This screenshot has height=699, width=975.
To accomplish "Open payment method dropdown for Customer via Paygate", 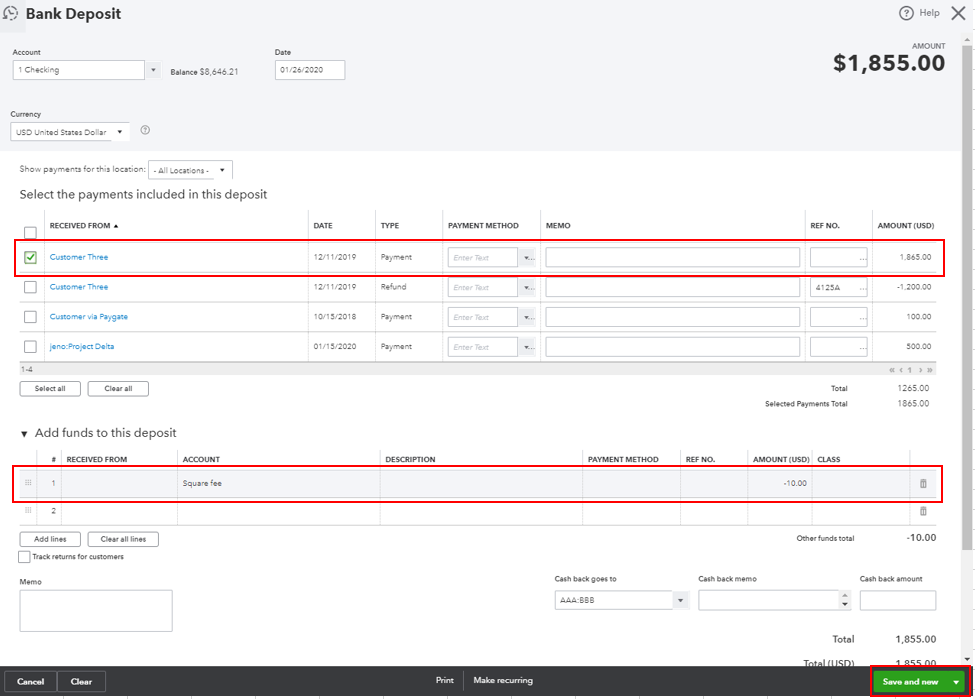I will [527, 317].
